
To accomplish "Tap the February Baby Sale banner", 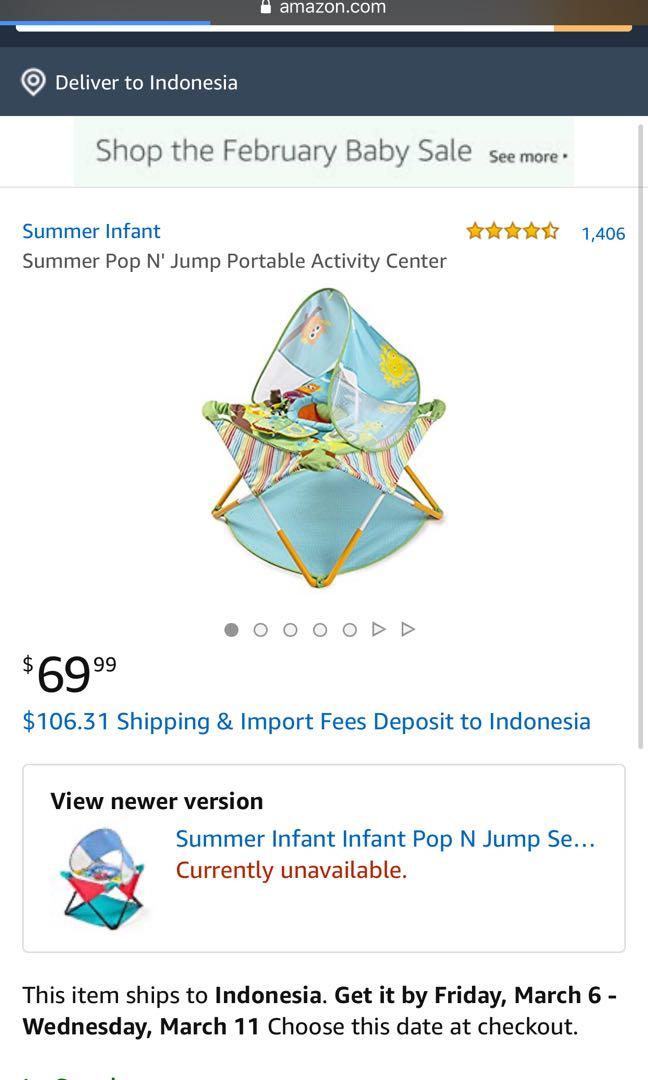I will [283, 151].
